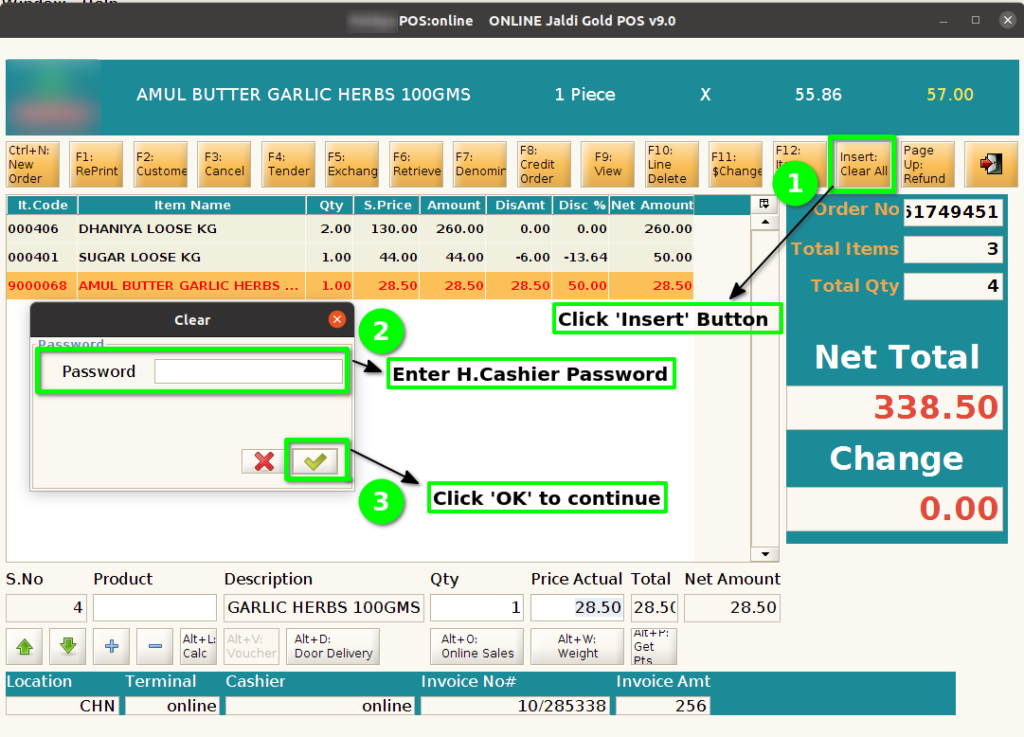Image resolution: width=1024 pixels, height=737 pixels.
Task: Click the scroll up arrow of item list
Action: (x=765, y=223)
